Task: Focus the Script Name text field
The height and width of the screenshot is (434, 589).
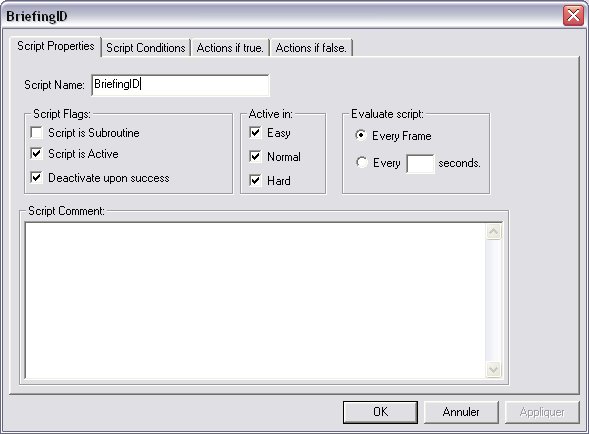Action: click(x=180, y=85)
